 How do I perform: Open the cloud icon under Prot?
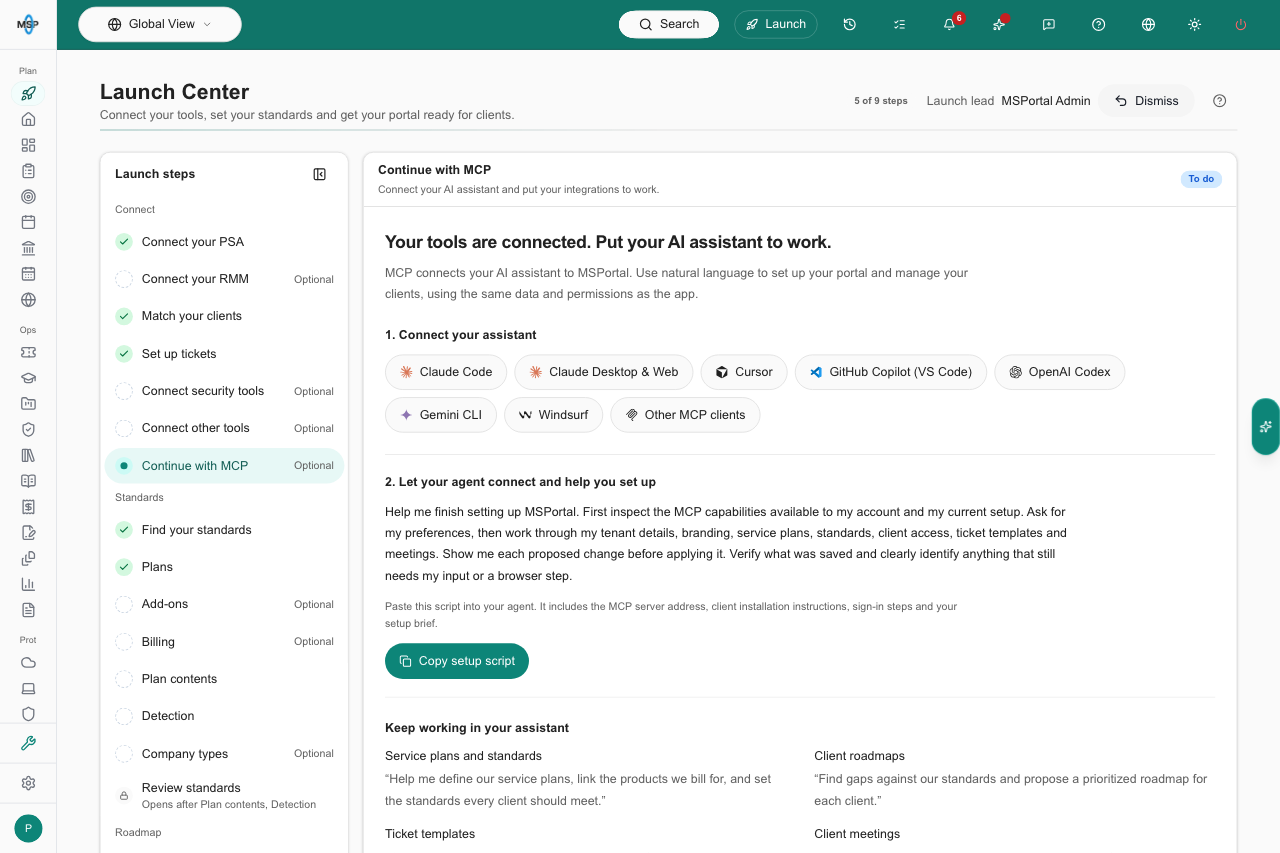click(x=28, y=662)
